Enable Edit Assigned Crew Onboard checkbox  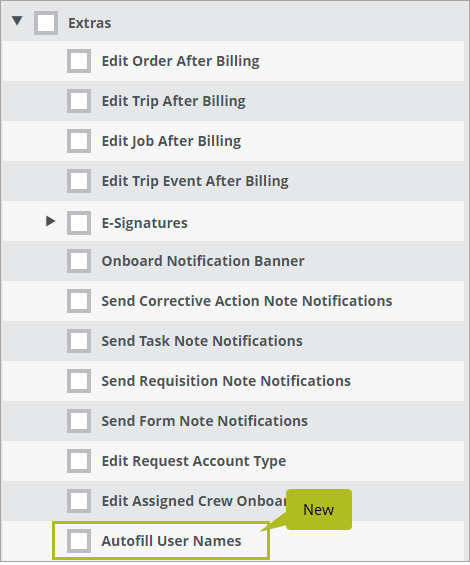(x=79, y=501)
